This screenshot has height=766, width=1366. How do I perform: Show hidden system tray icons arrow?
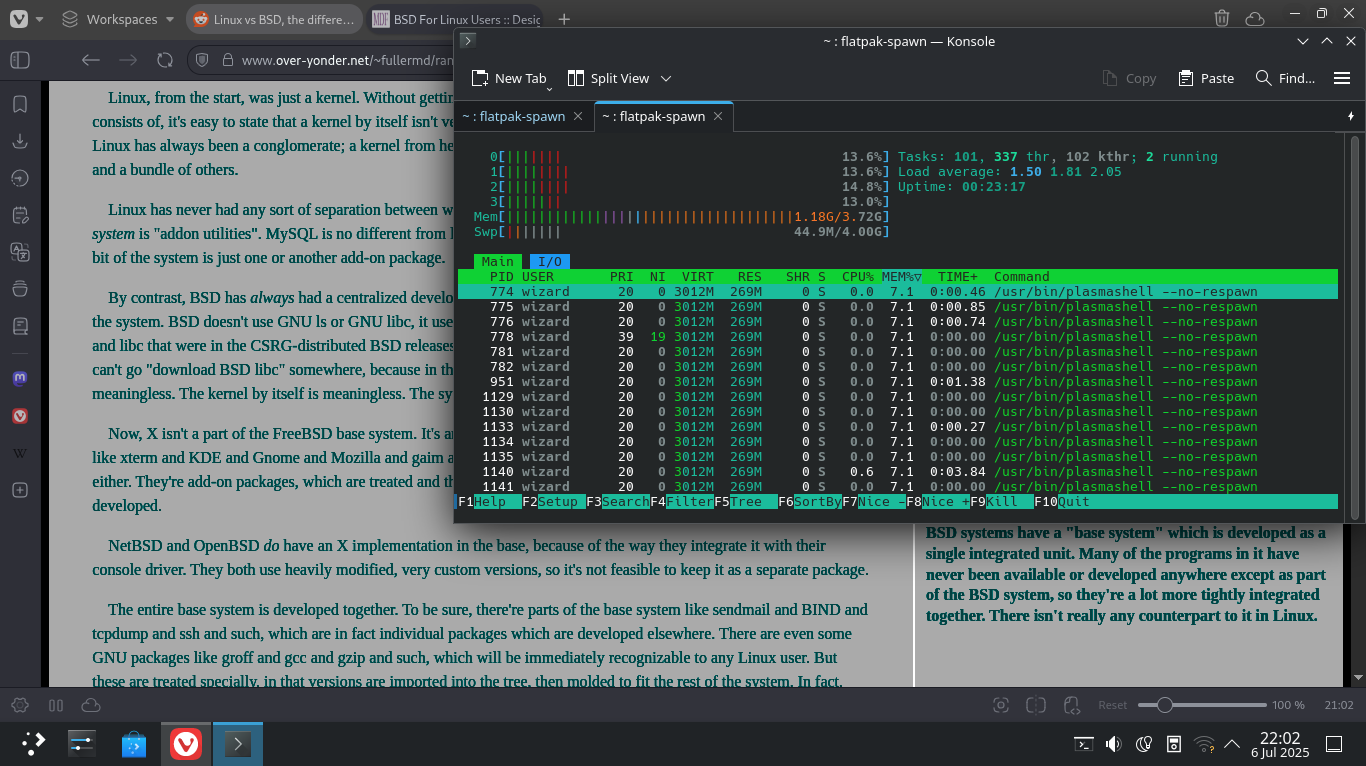coord(1234,743)
